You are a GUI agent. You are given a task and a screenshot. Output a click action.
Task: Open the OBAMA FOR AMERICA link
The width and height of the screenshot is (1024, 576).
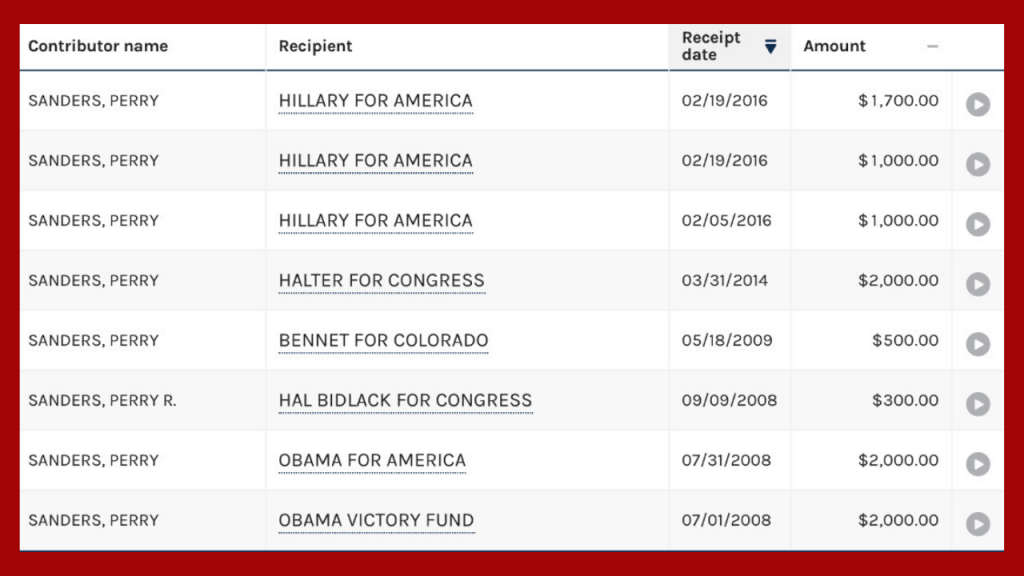[x=372, y=461]
